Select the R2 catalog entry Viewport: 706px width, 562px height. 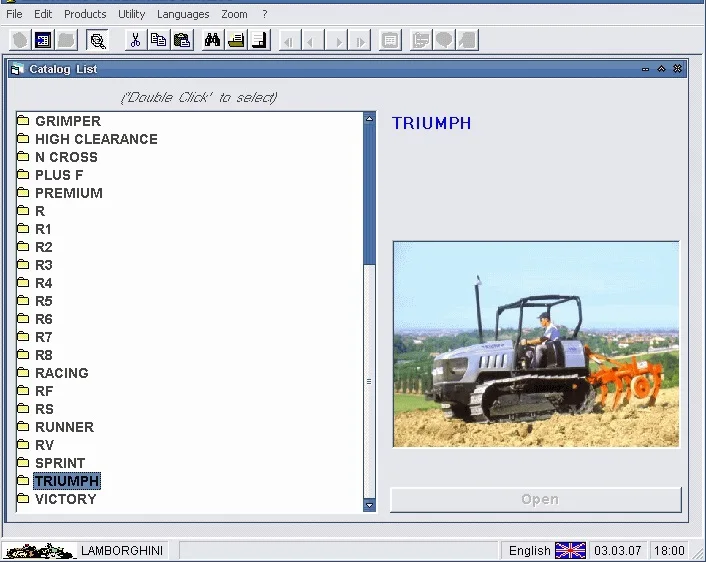44,247
